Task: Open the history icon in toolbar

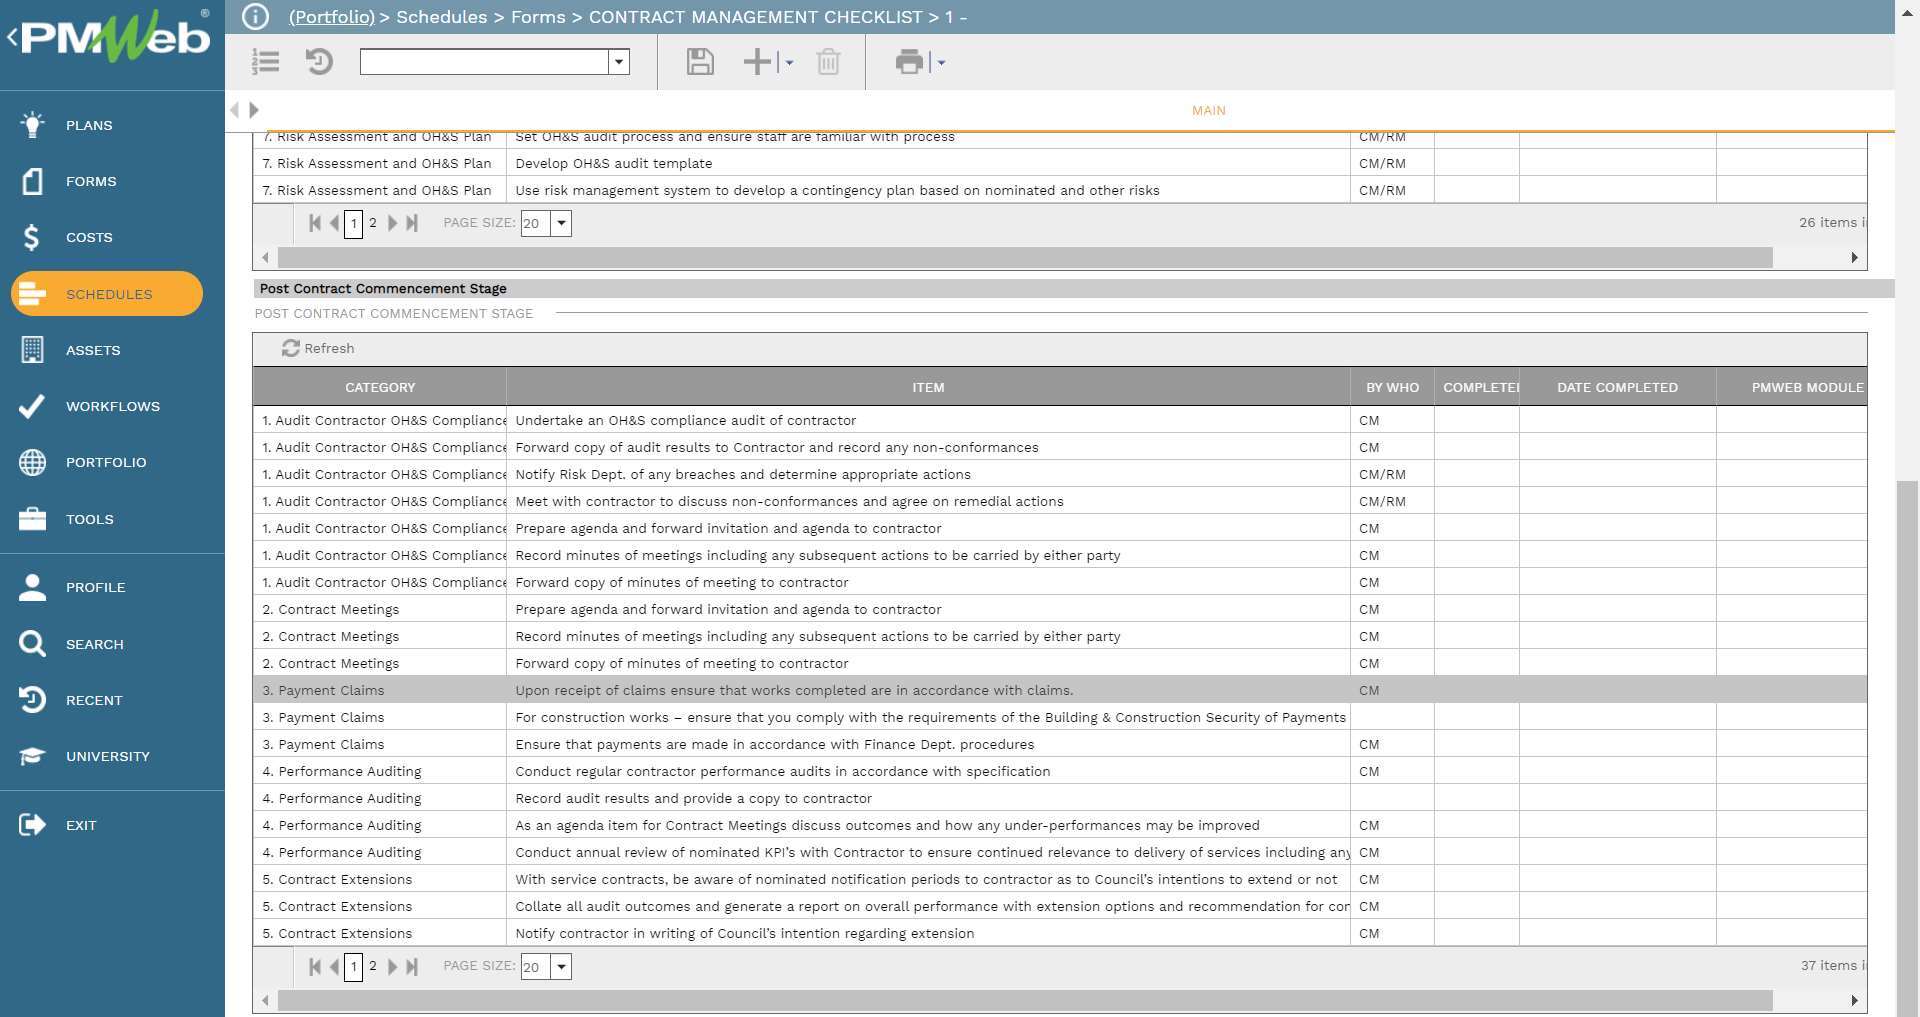Action: click(319, 62)
